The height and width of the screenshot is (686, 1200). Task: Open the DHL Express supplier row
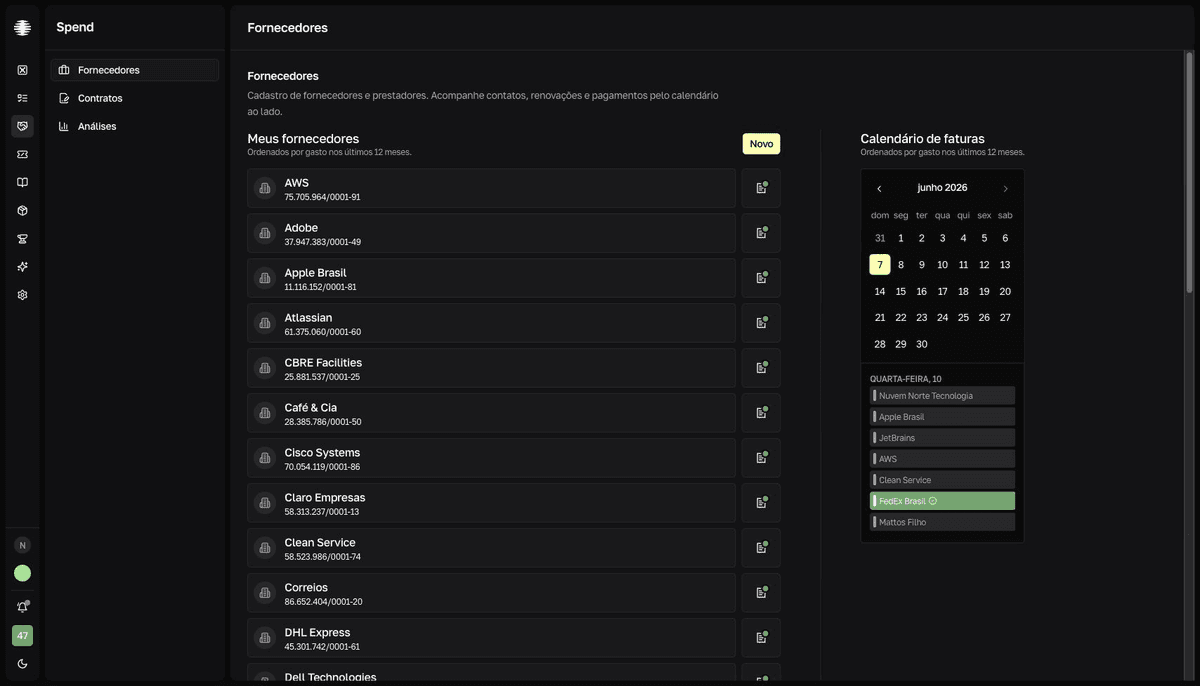click(x=491, y=638)
